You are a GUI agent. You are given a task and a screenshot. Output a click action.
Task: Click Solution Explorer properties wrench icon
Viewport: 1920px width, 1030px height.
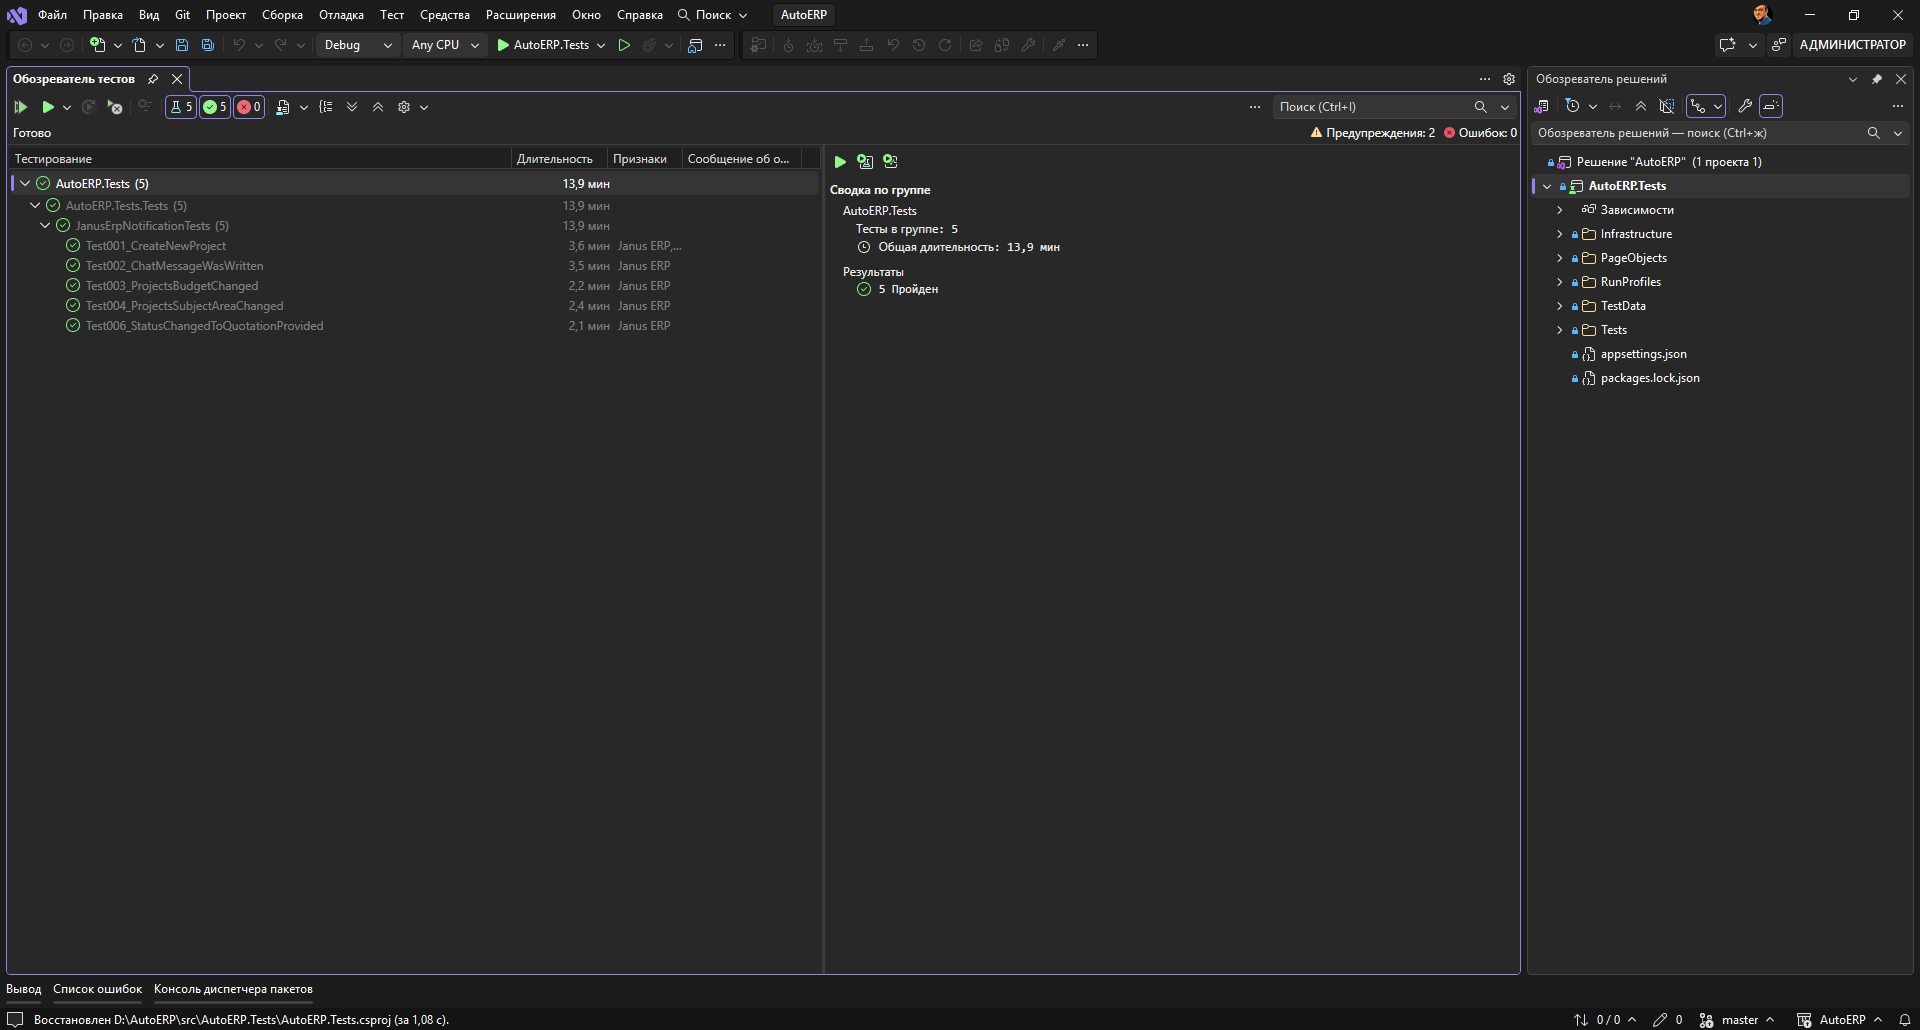click(x=1745, y=106)
